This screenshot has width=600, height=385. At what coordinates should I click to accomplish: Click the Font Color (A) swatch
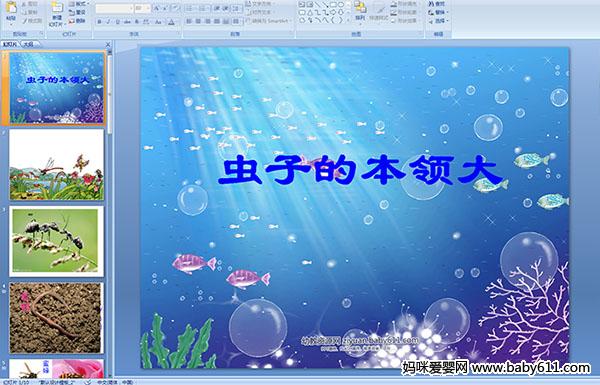[x=171, y=22]
